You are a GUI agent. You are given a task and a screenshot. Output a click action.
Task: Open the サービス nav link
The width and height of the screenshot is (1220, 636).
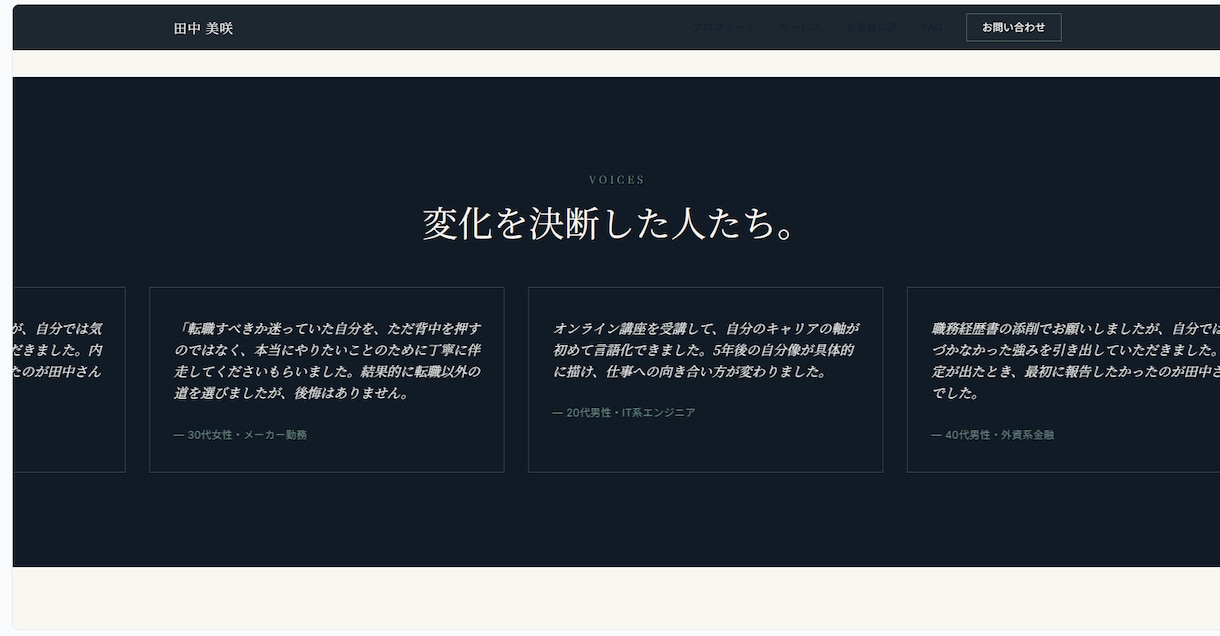[800, 28]
